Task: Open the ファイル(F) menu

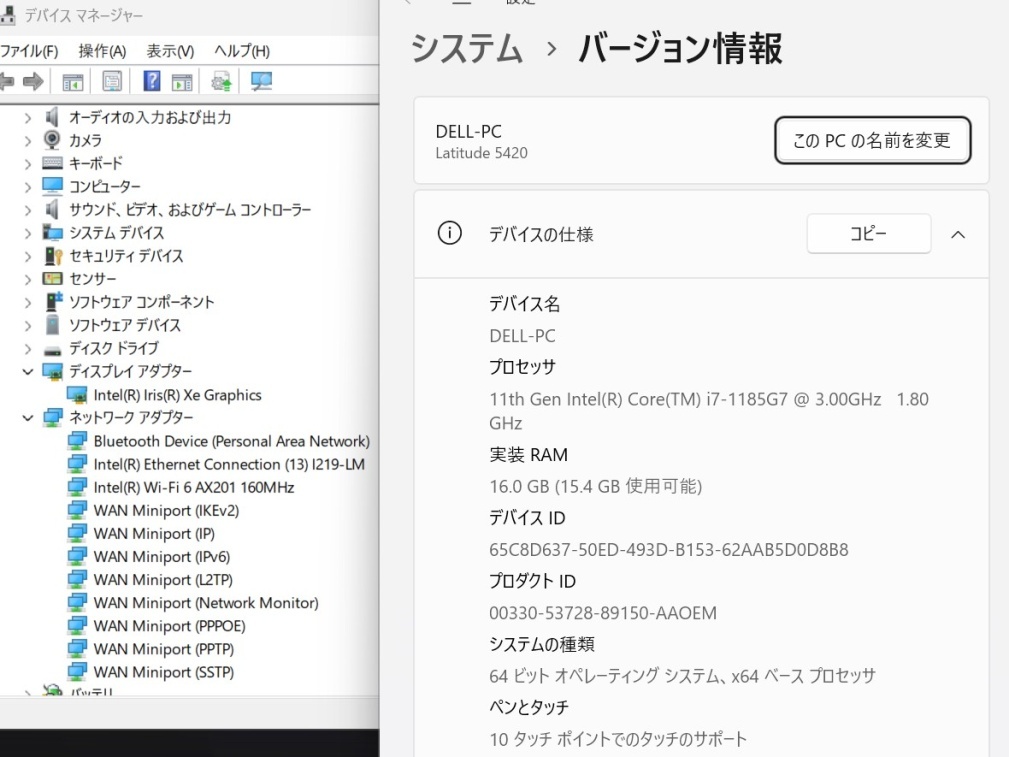Action: (29, 51)
